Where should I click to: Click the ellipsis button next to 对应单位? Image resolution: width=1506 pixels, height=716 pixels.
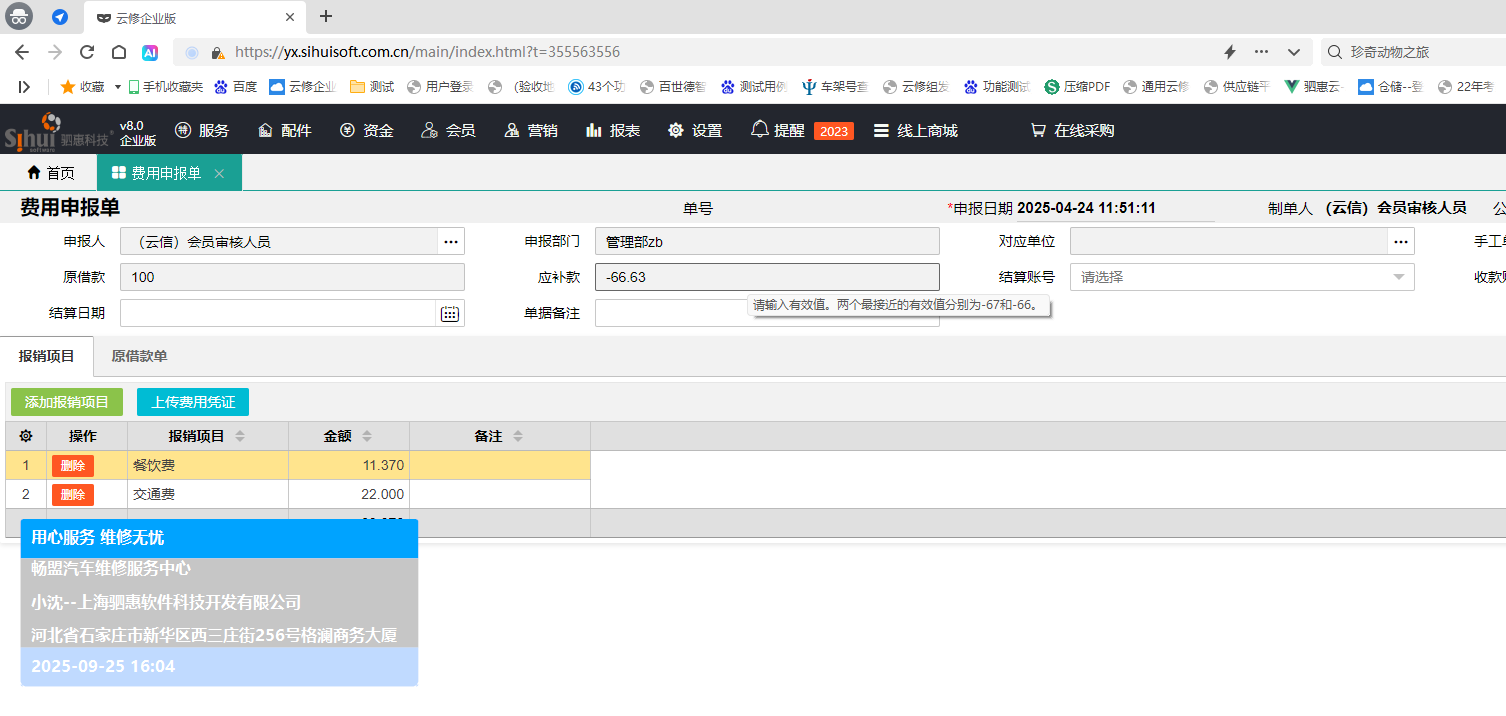(x=1400, y=242)
